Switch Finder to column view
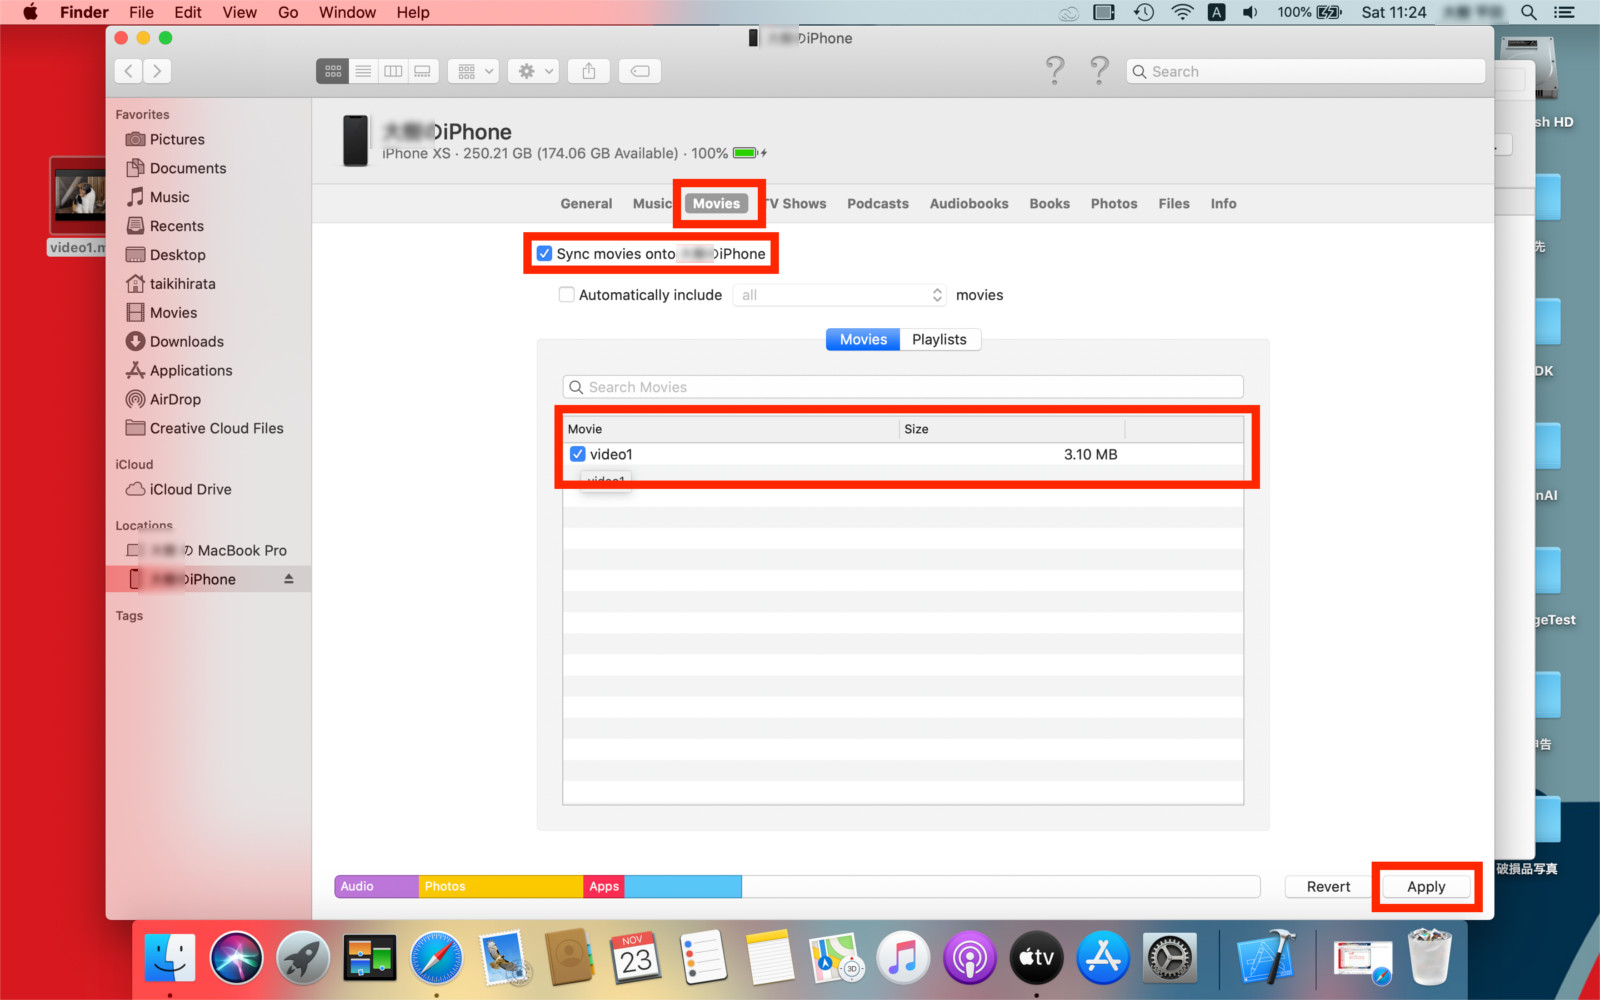The image size is (1600, 1000). coord(393,71)
